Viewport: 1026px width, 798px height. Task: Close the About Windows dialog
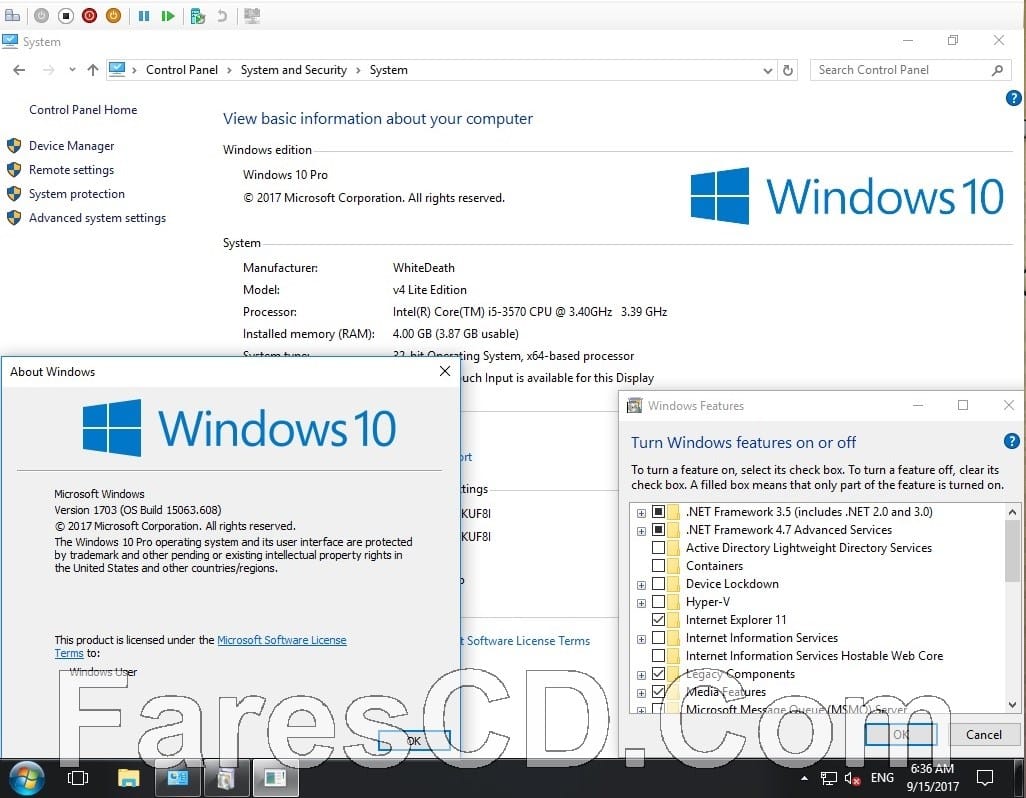[445, 372]
